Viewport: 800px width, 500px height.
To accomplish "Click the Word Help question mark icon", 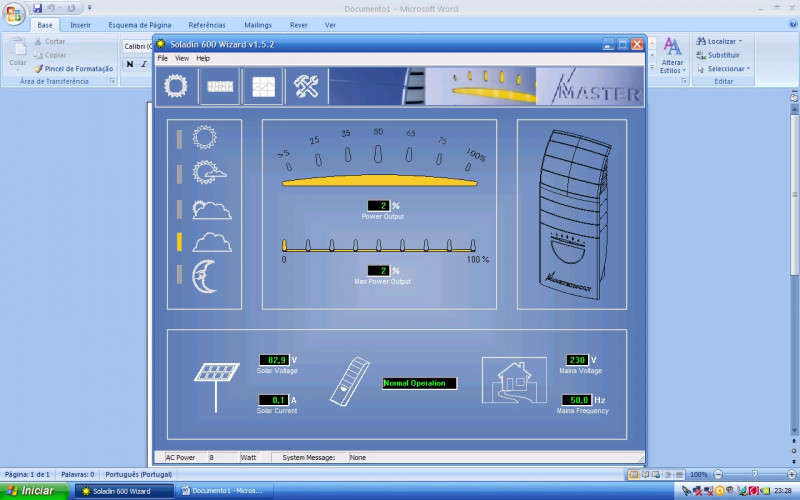I will (x=793, y=24).
